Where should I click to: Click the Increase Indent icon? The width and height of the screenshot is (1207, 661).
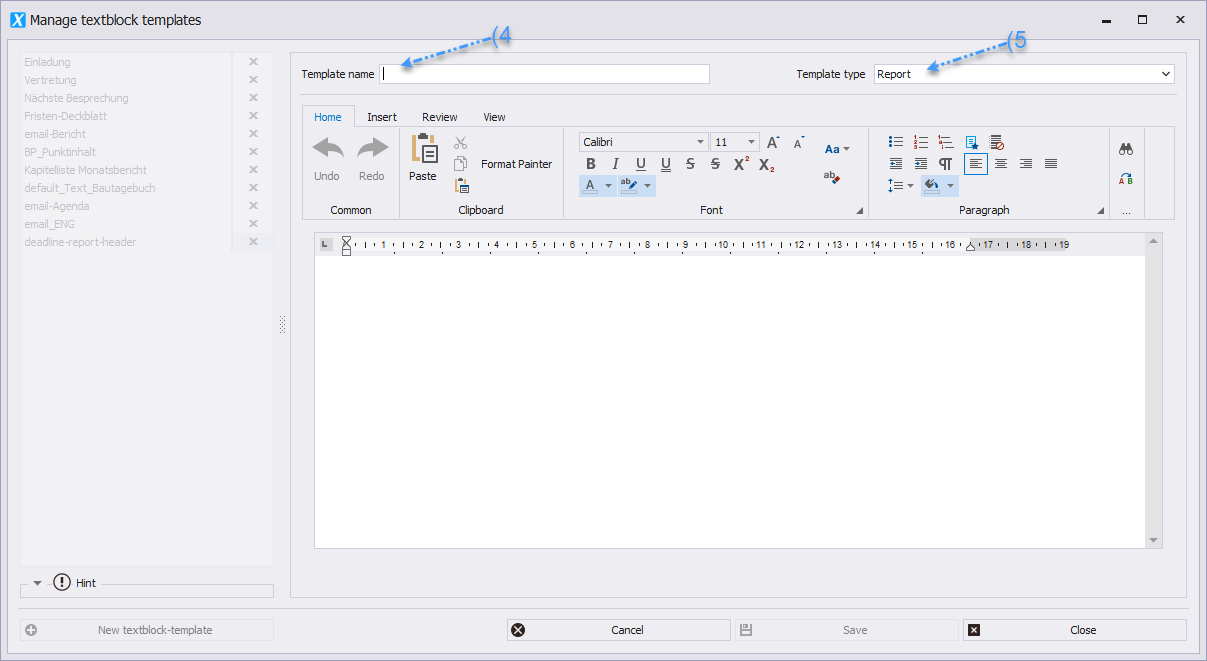pyautogui.click(x=921, y=164)
